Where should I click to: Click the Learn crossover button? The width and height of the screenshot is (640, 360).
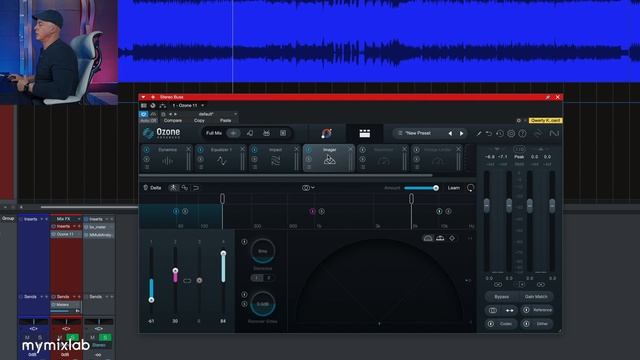(454, 188)
